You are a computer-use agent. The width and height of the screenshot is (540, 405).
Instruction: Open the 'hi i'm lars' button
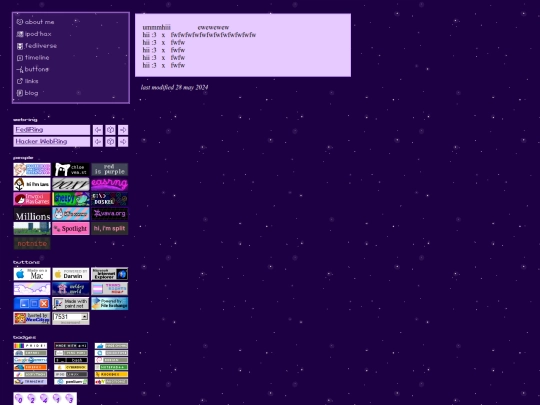click(x=32, y=184)
